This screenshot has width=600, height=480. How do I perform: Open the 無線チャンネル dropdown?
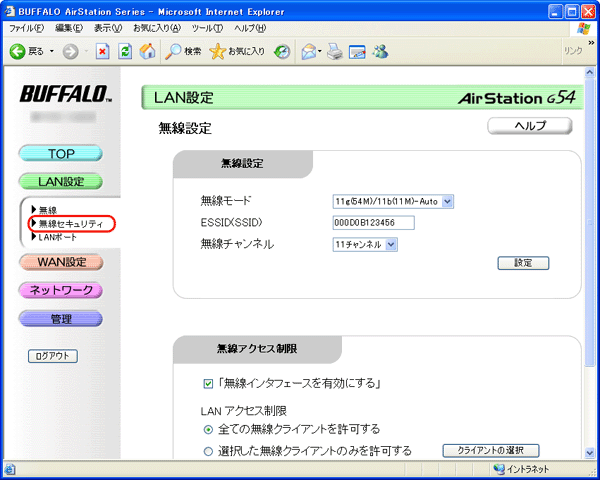tap(365, 245)
